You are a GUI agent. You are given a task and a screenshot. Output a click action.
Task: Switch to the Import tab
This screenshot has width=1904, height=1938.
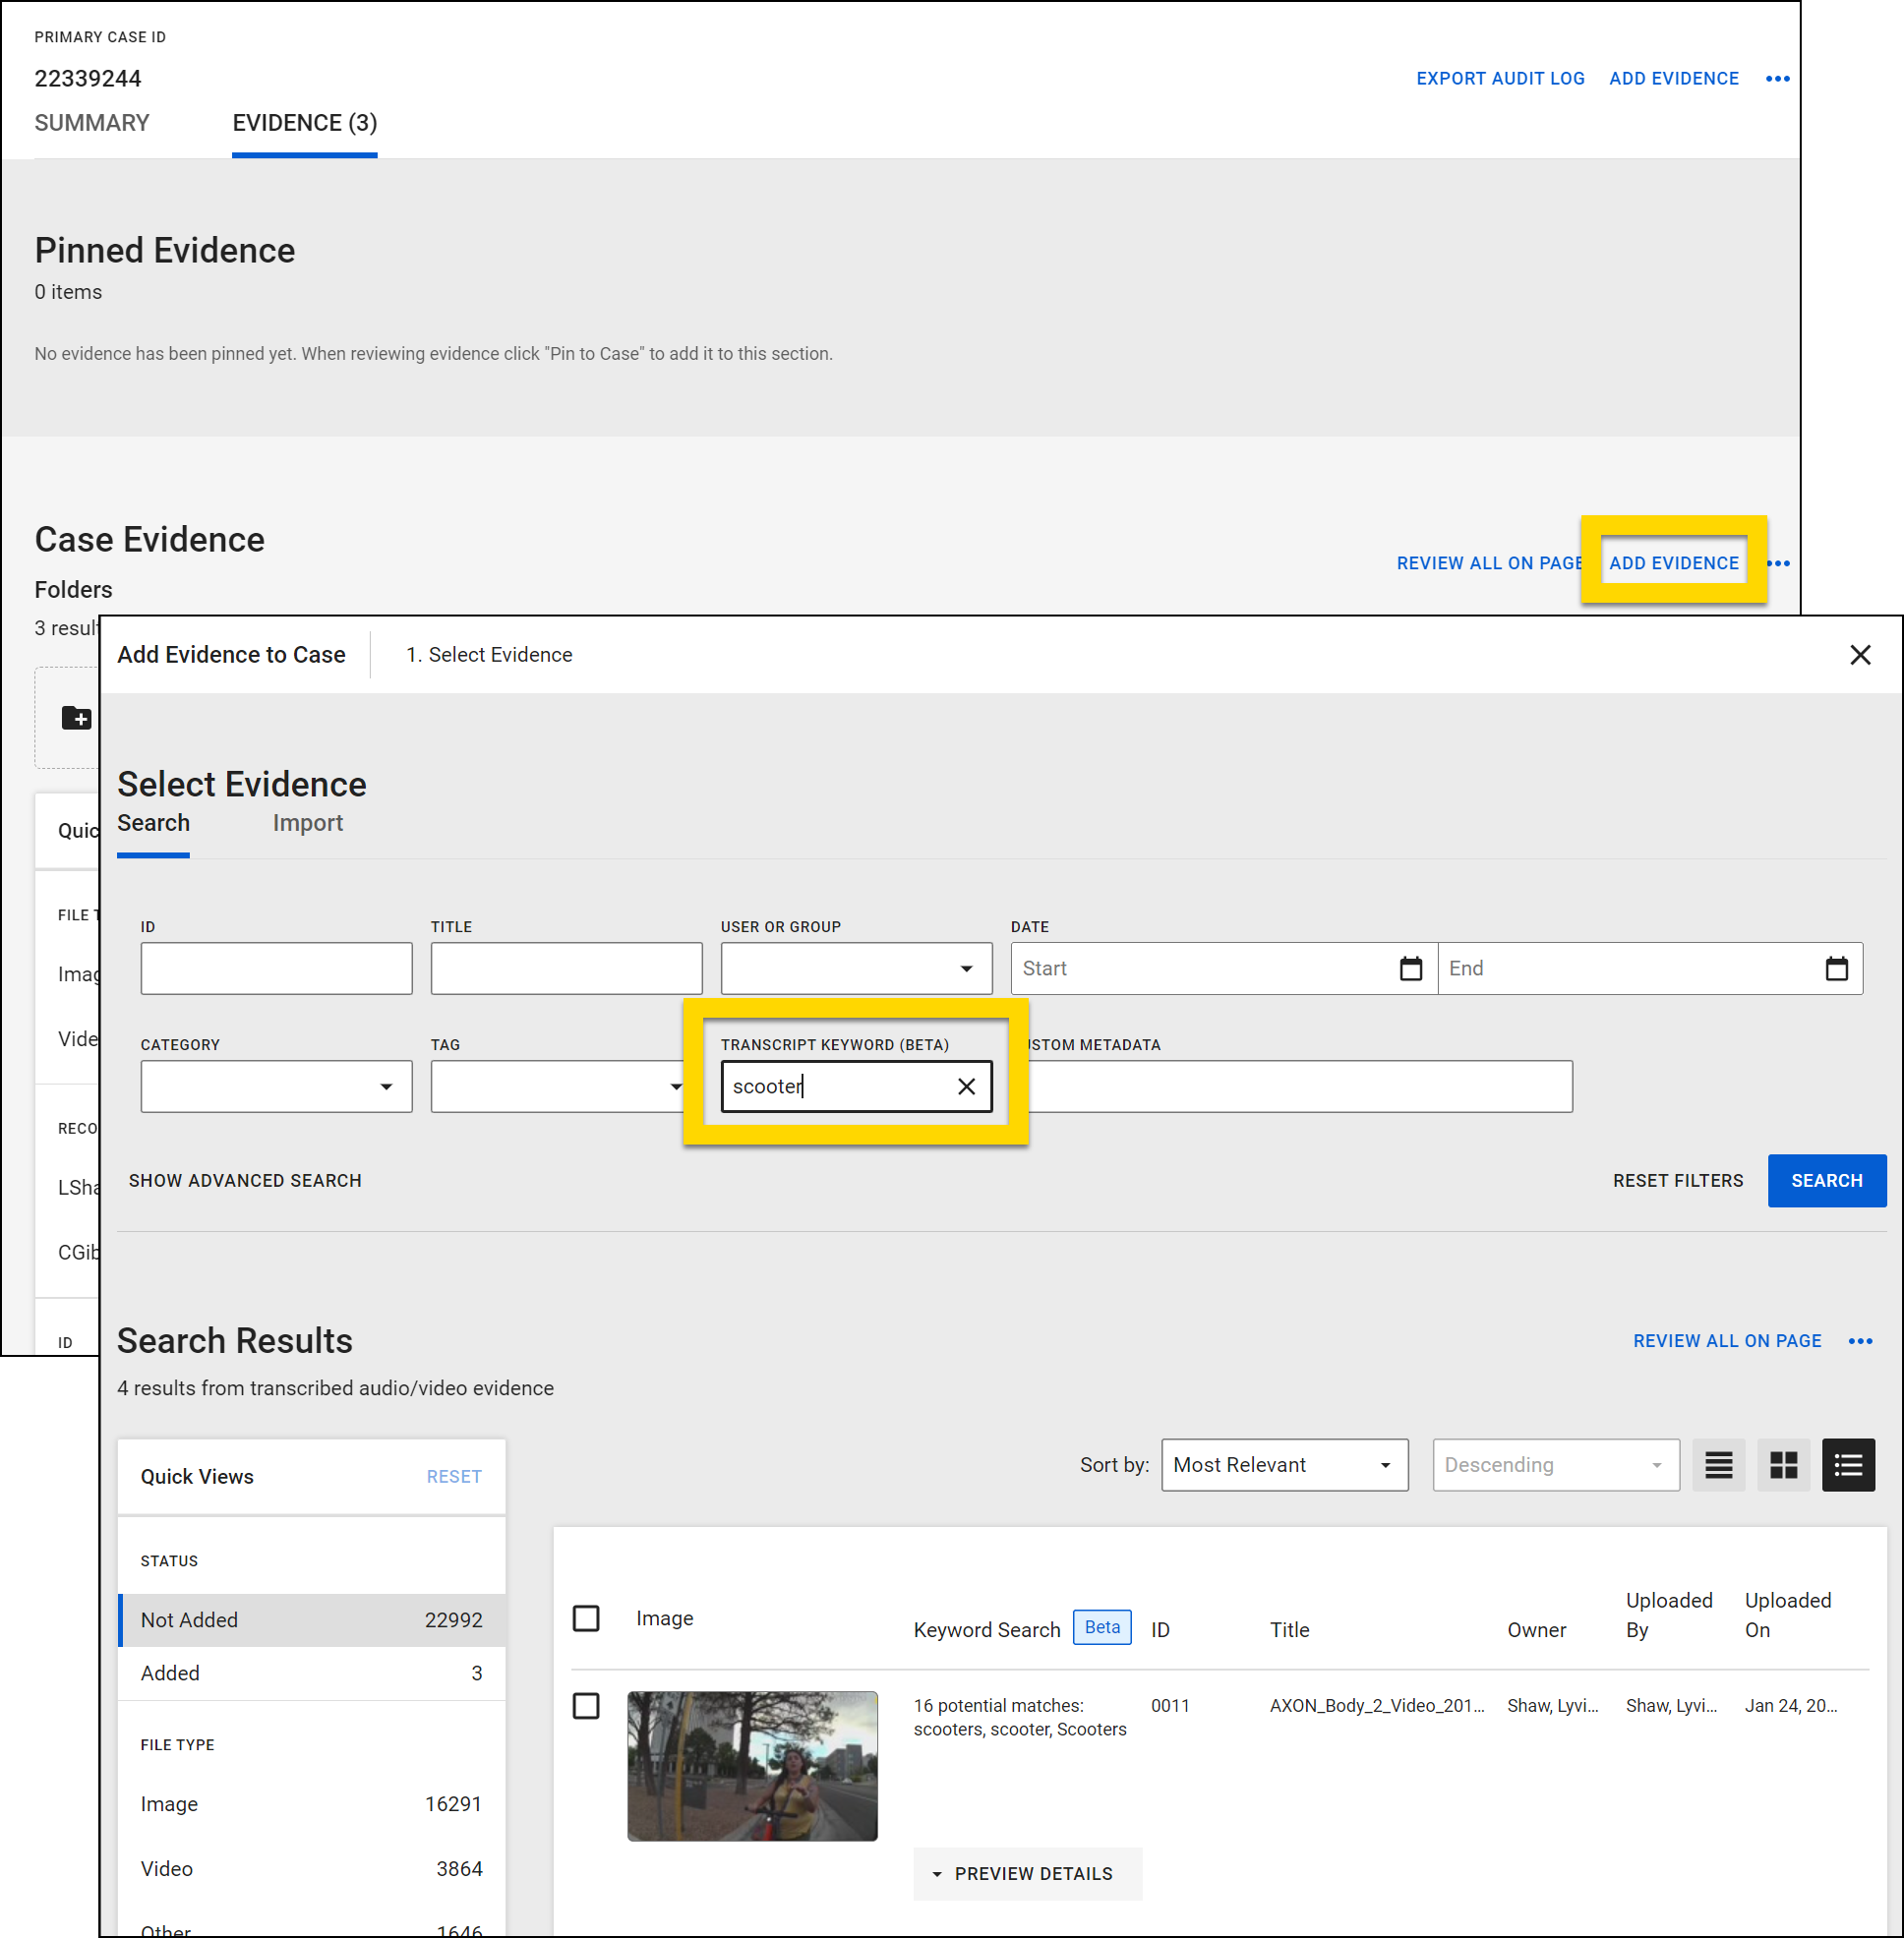tap(307, 823)
